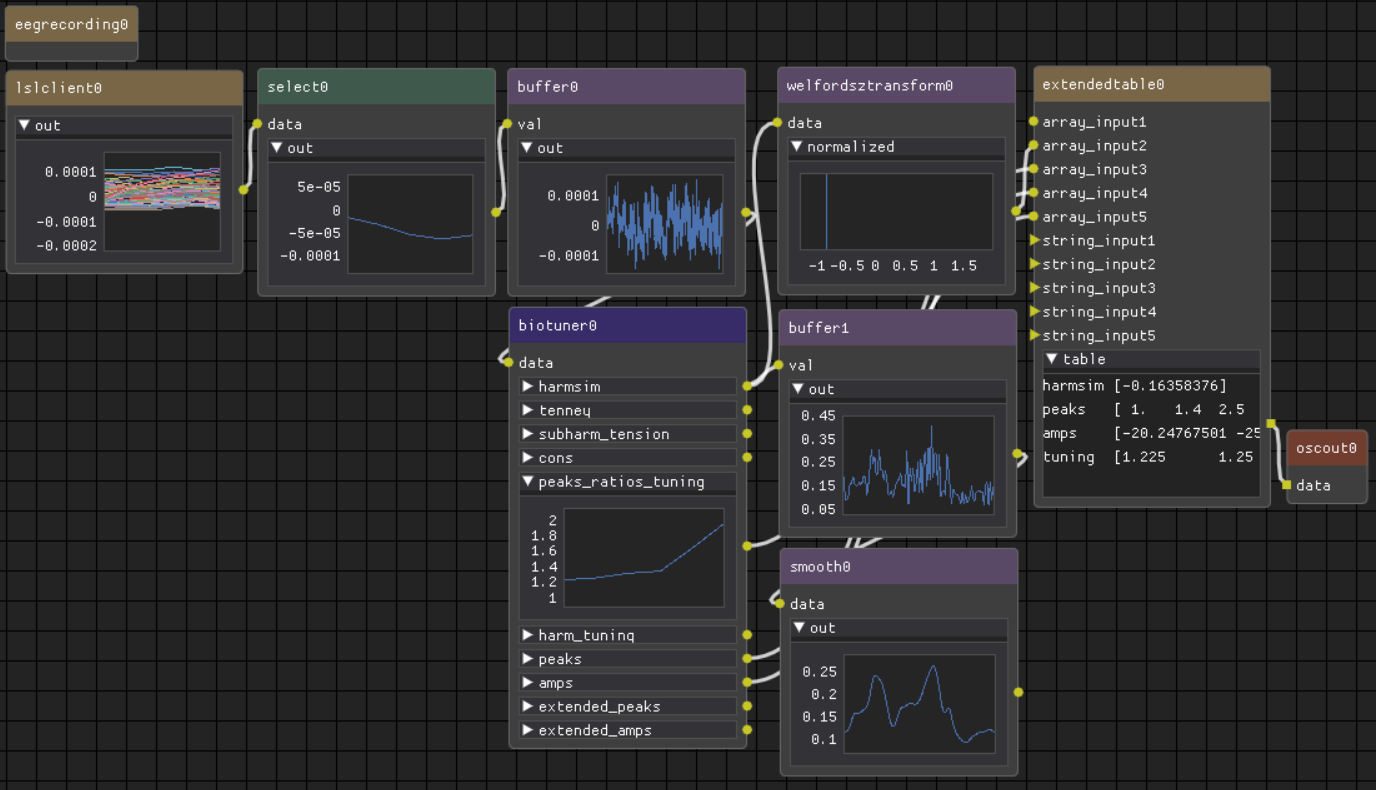Click the buffer0 output connector dot
Image resolution: width=1376 pixels, height=790 pixels.
coord(746,212)
